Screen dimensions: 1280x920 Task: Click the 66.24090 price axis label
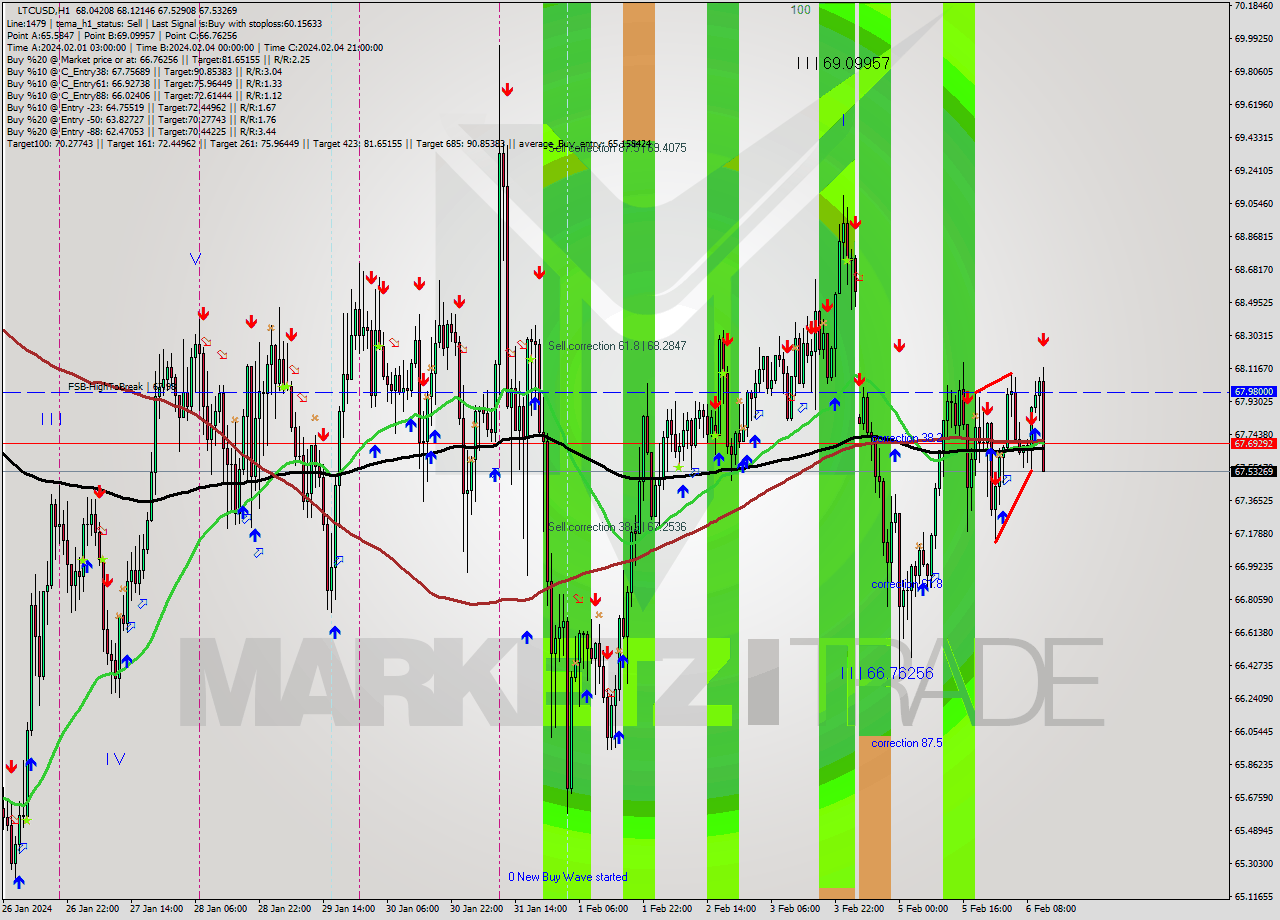(1253, 699)
